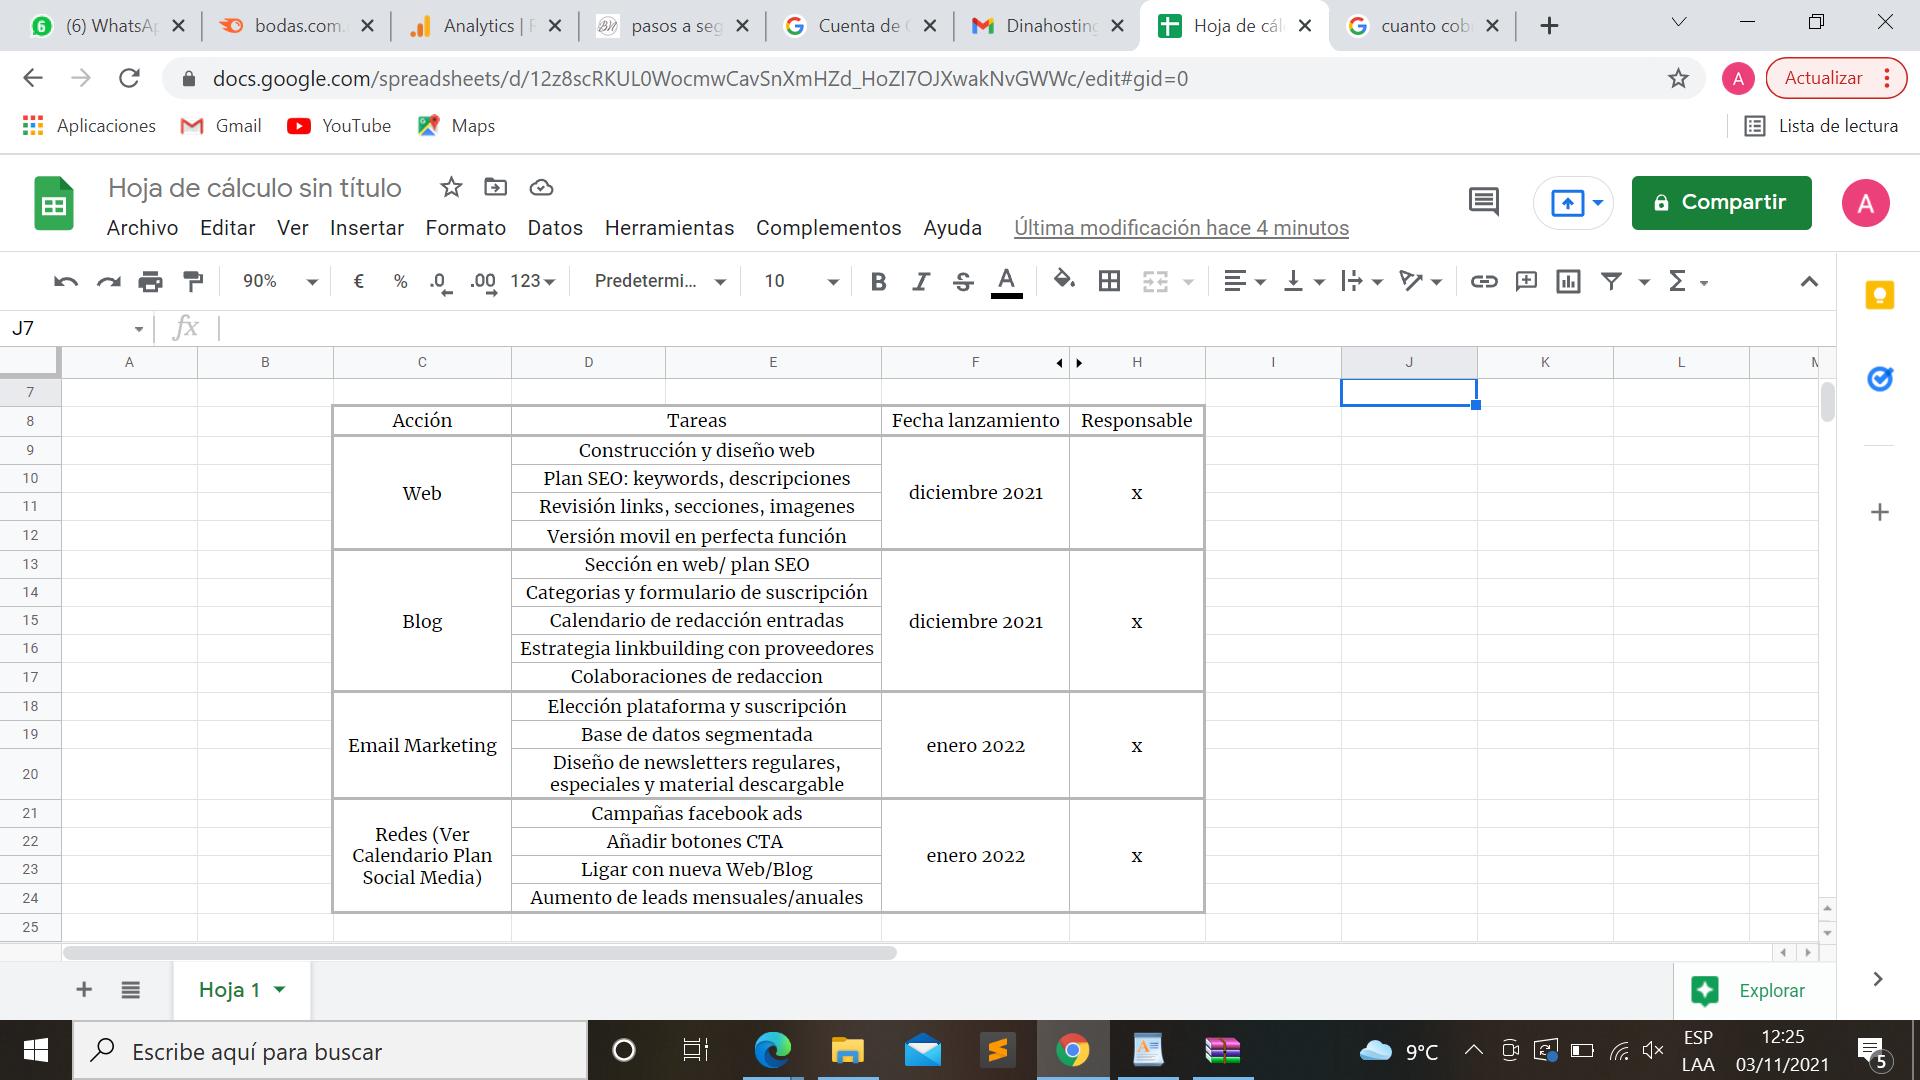Viewport: 1920px width, 1080px height.
Task: Toggle italic formatting
Action: click(x=921, y=282)
